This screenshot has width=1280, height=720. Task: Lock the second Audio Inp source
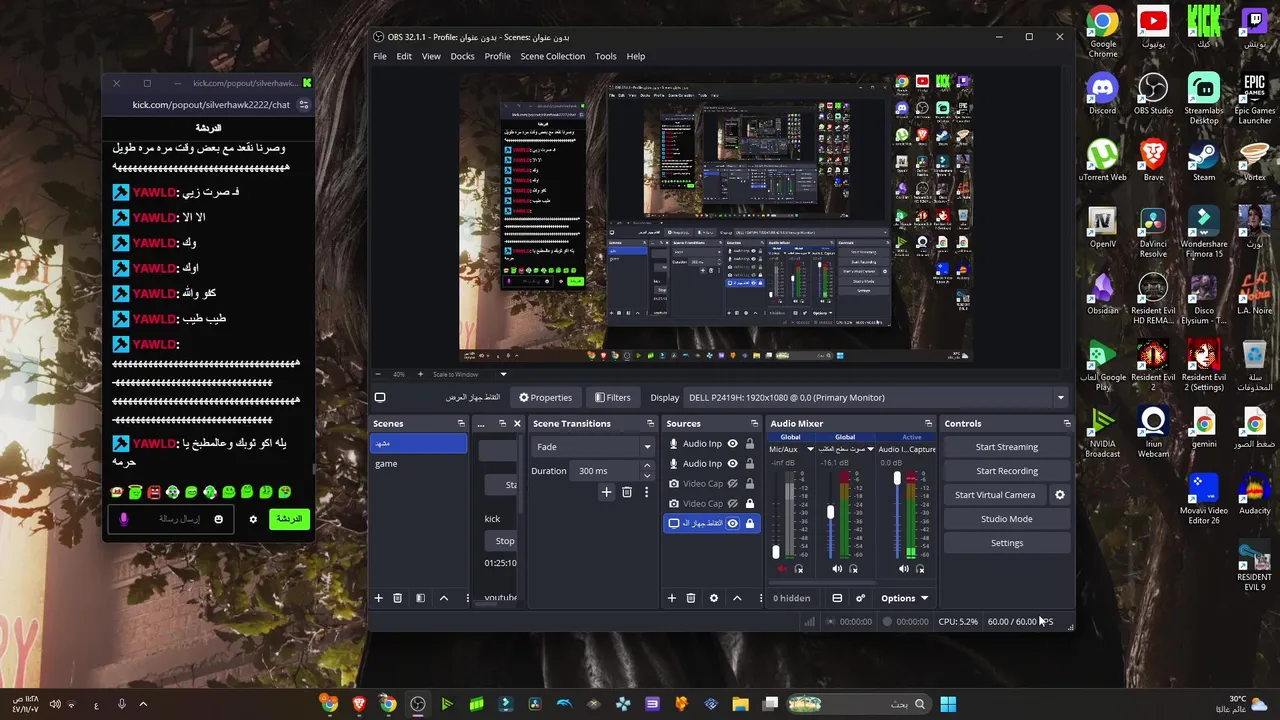click(750, 463)
